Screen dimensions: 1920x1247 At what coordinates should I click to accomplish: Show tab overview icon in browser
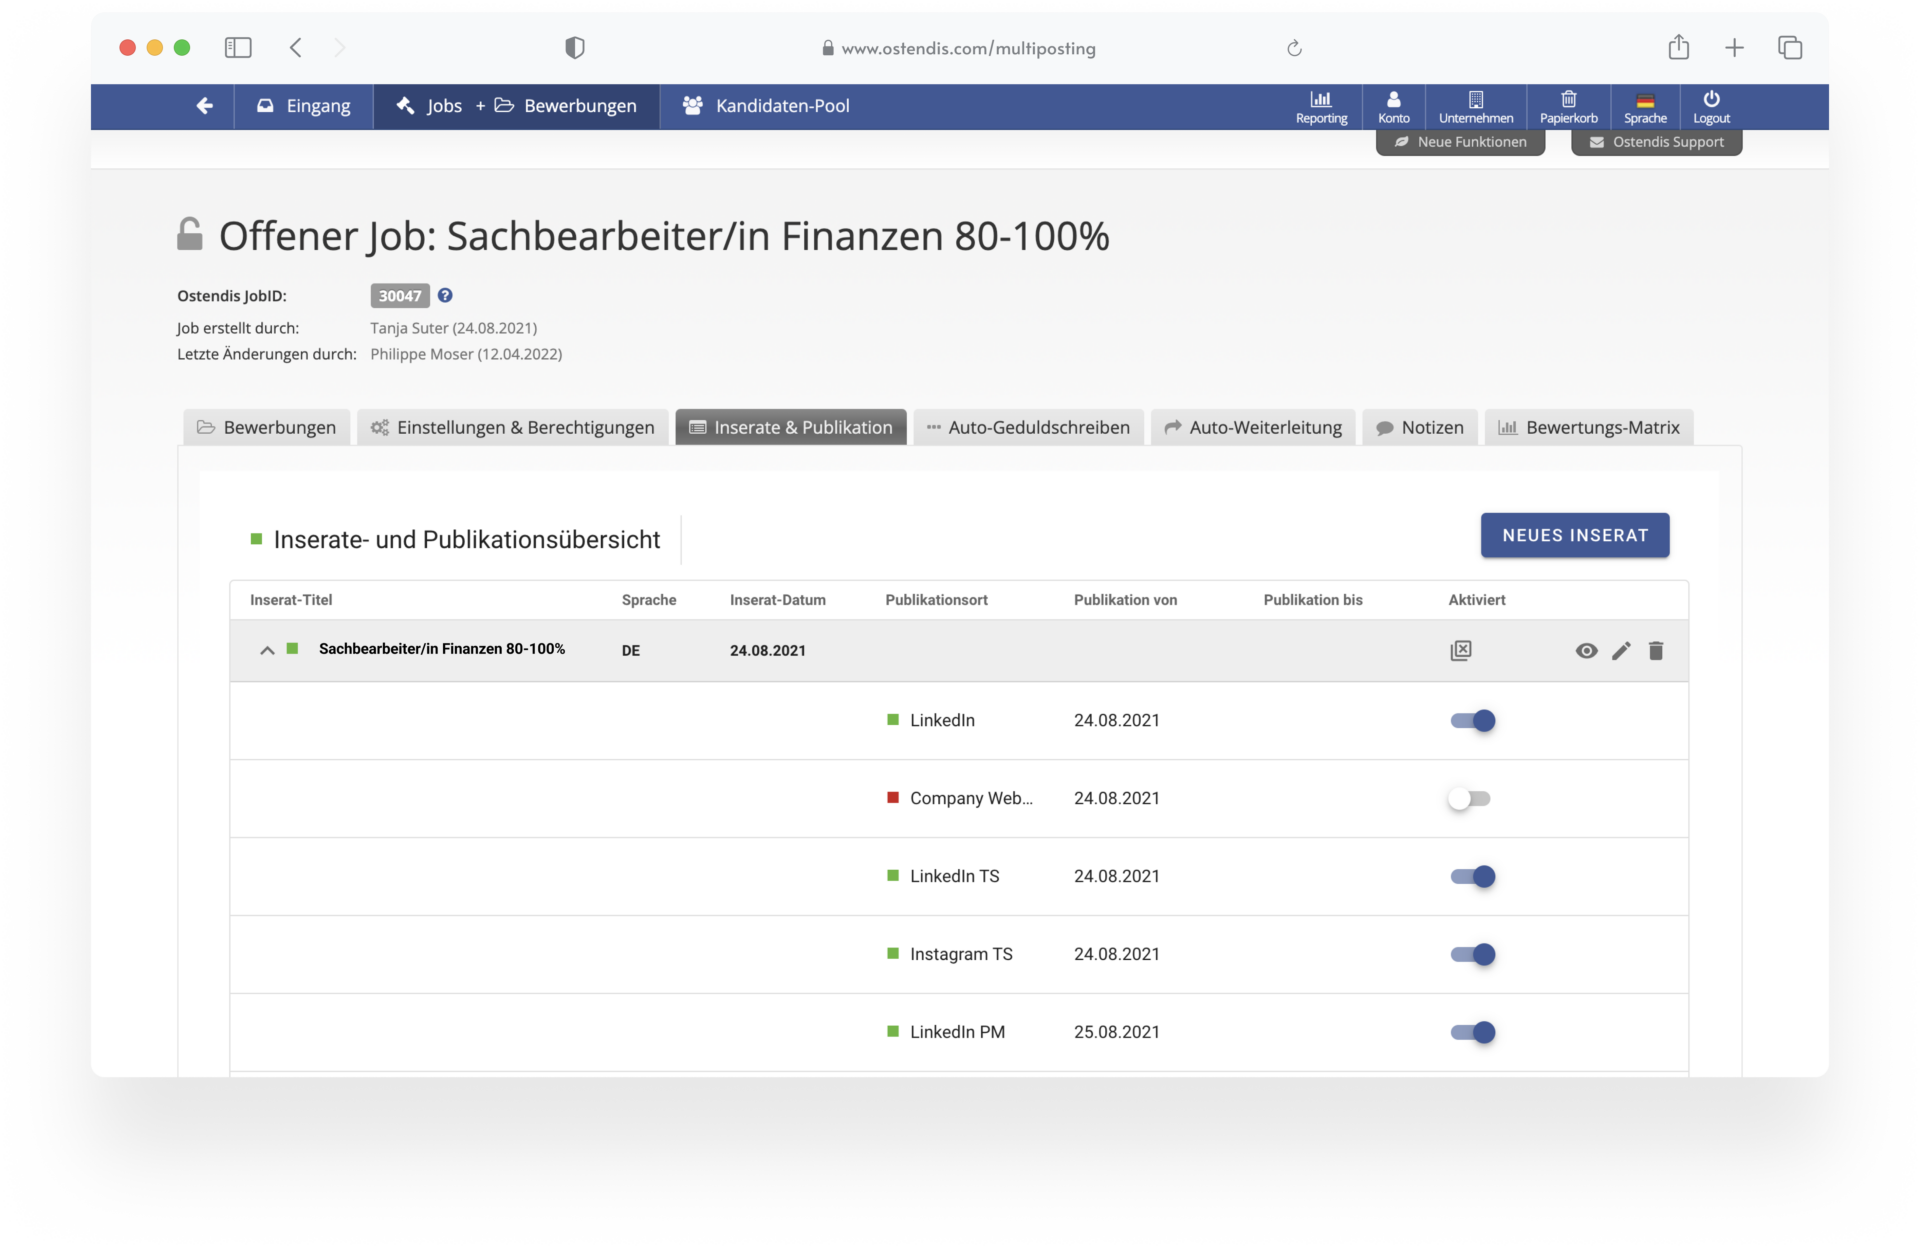click(1790, 48)
